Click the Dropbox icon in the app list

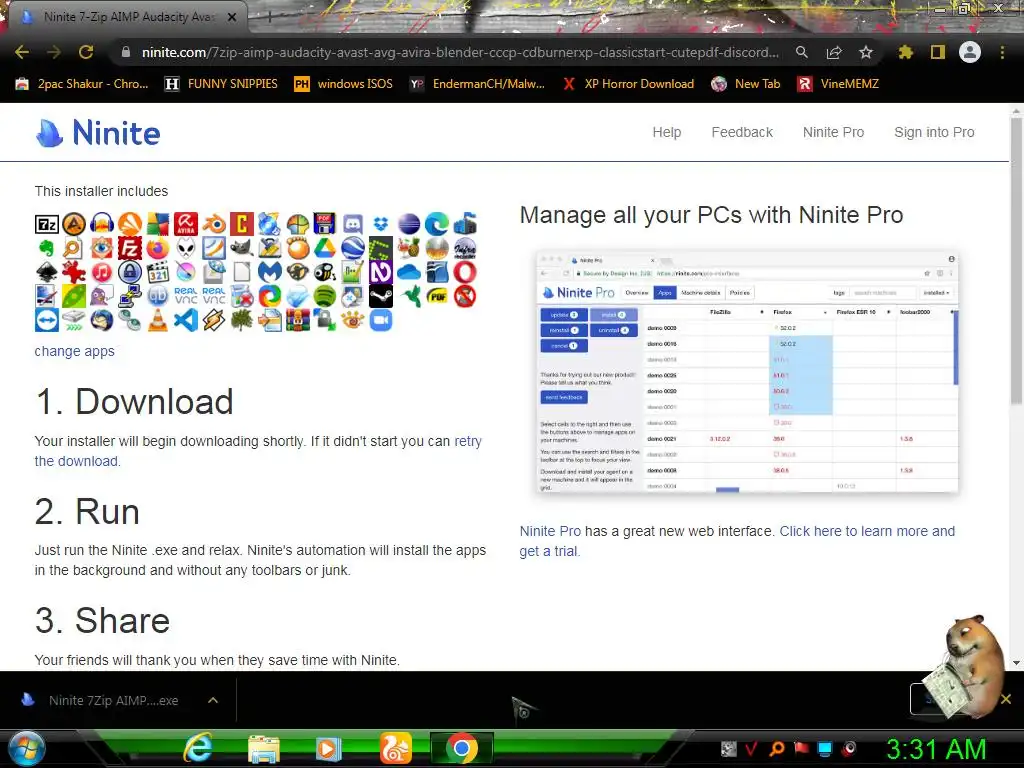(x=381, y=225)
